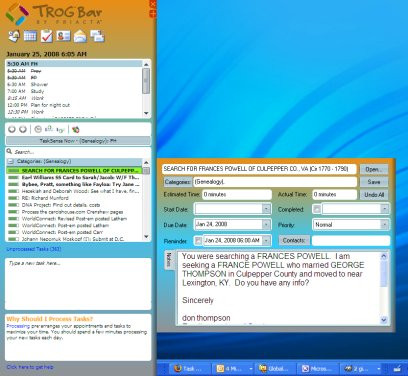This screenshot has width=408, height=376.
Task: Select the '7:00 AM Study' schedule entry
Action: 74,91
